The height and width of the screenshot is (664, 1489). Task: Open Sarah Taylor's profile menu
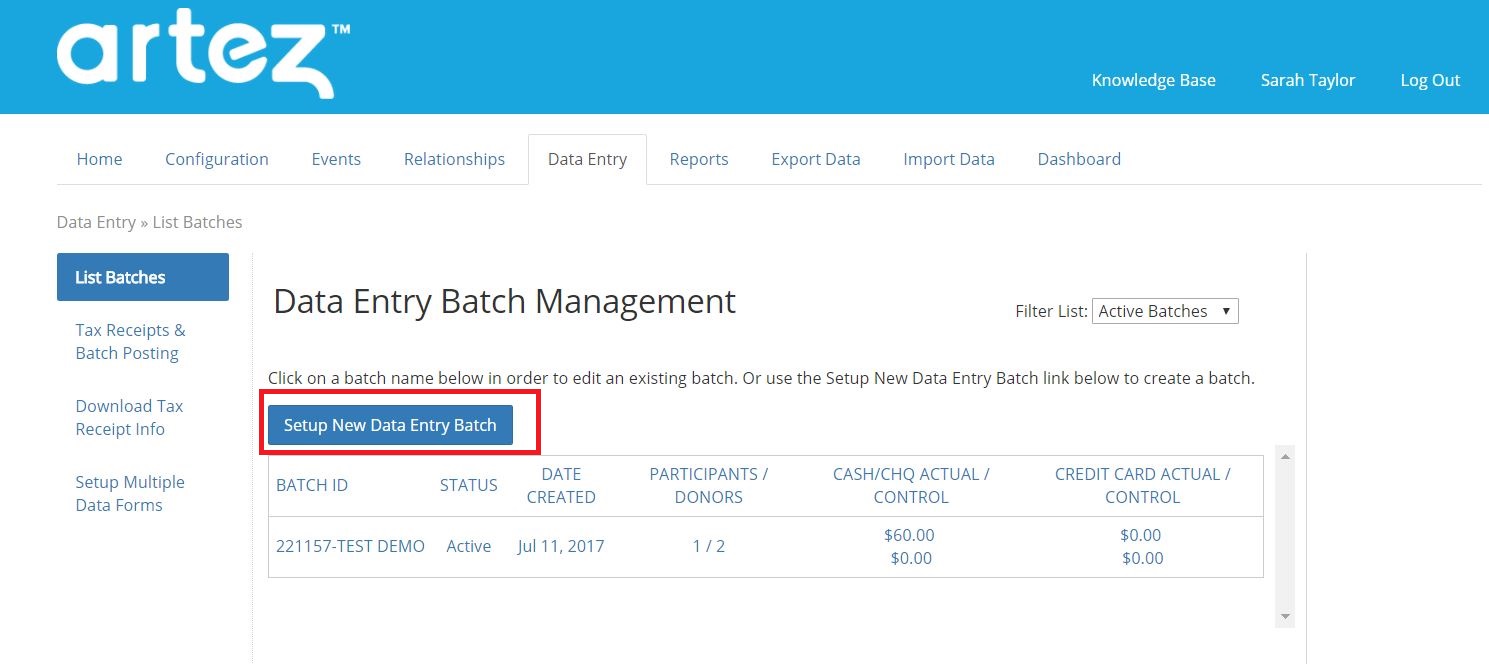(1308, 80)
